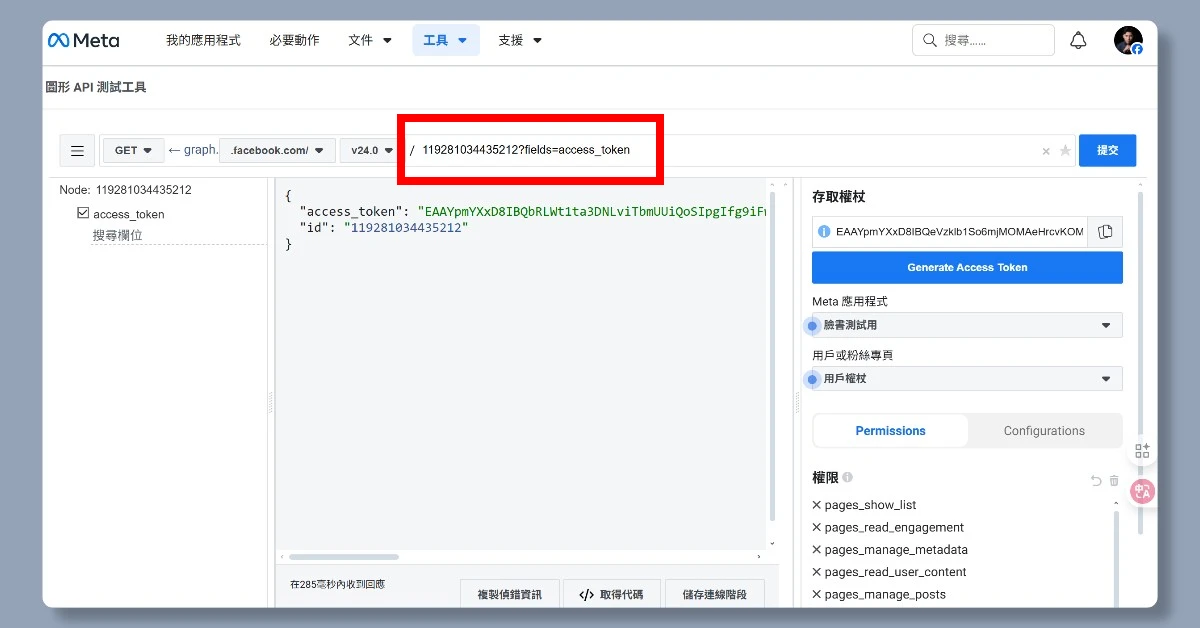Screen dimensions: 1200x628
Task: Open the pink translate floating icon
Action: click(x=1142, y=491)
